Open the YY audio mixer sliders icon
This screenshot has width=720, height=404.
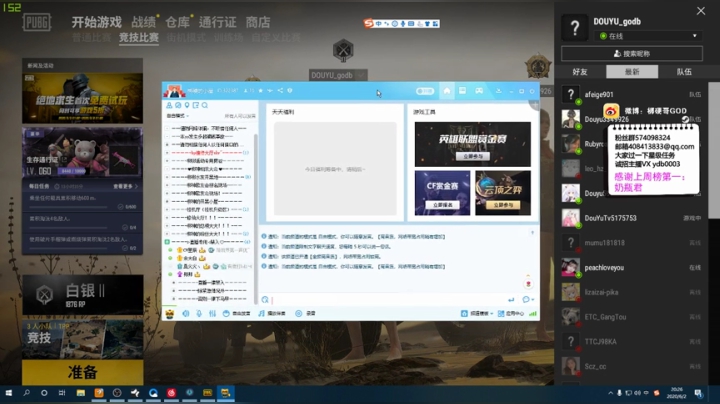pyautogui.click(x=212, y=313)
